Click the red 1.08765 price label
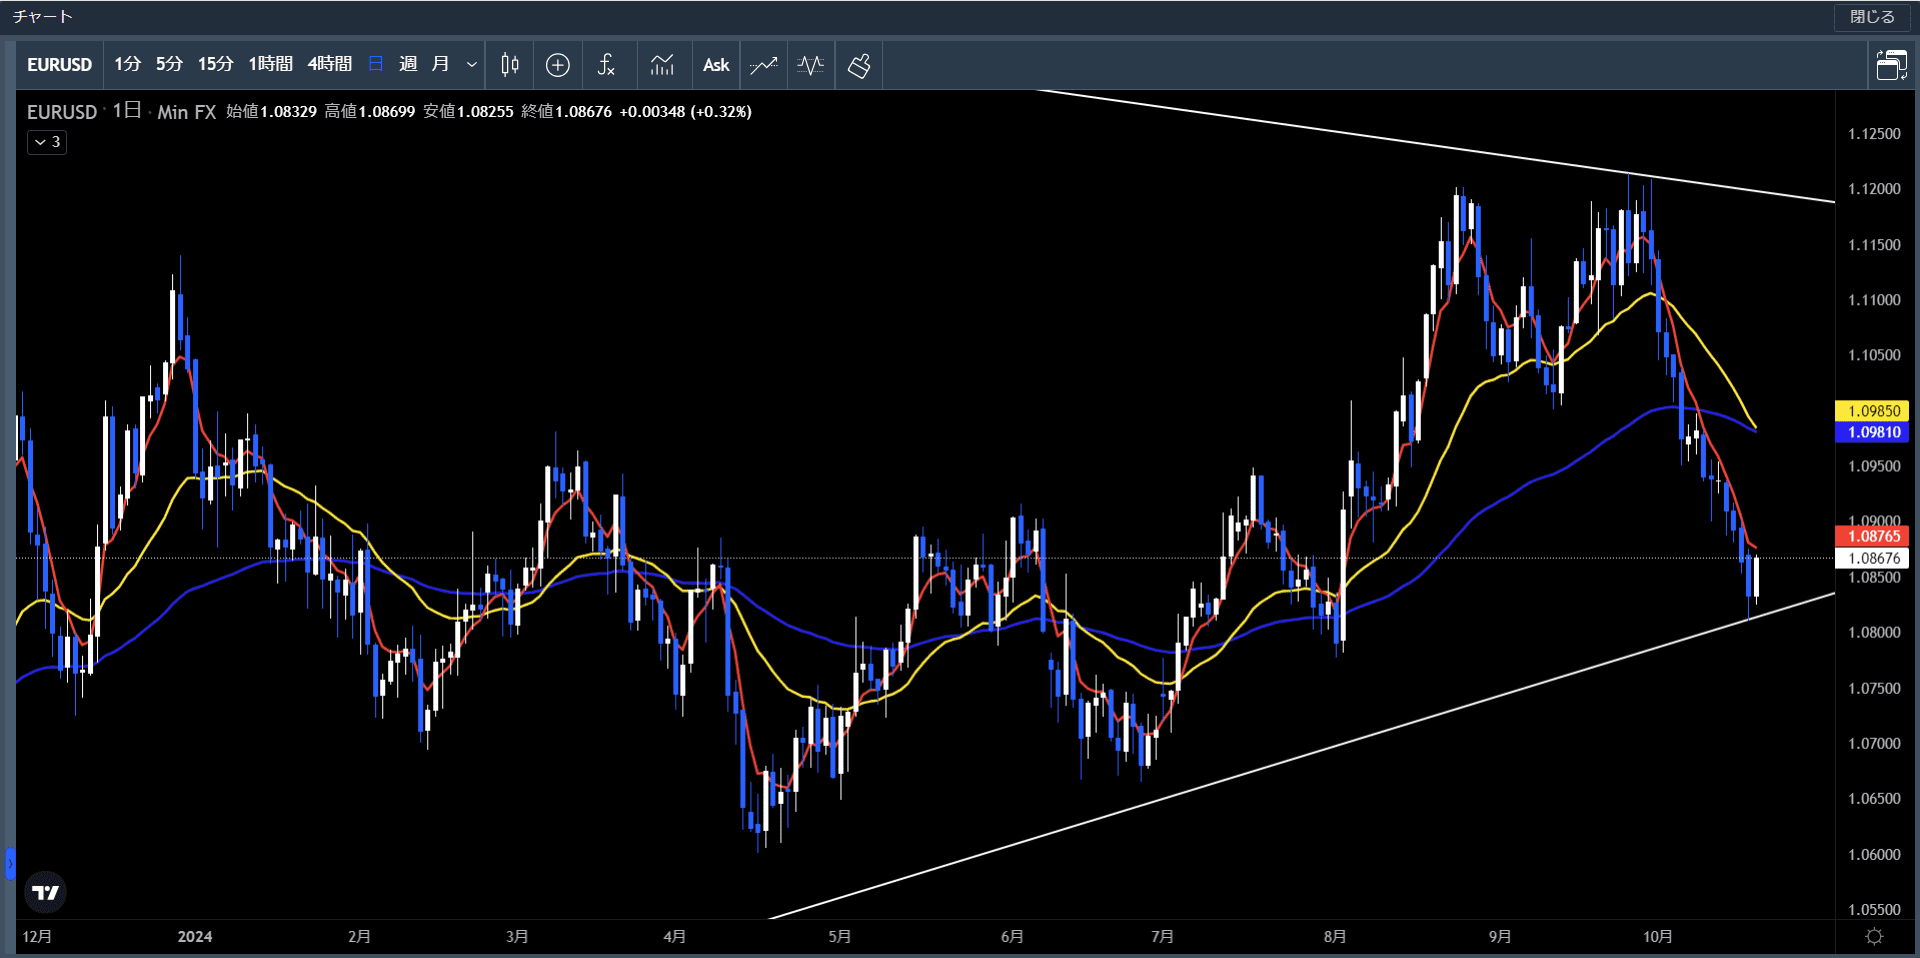 point(1872,536)
